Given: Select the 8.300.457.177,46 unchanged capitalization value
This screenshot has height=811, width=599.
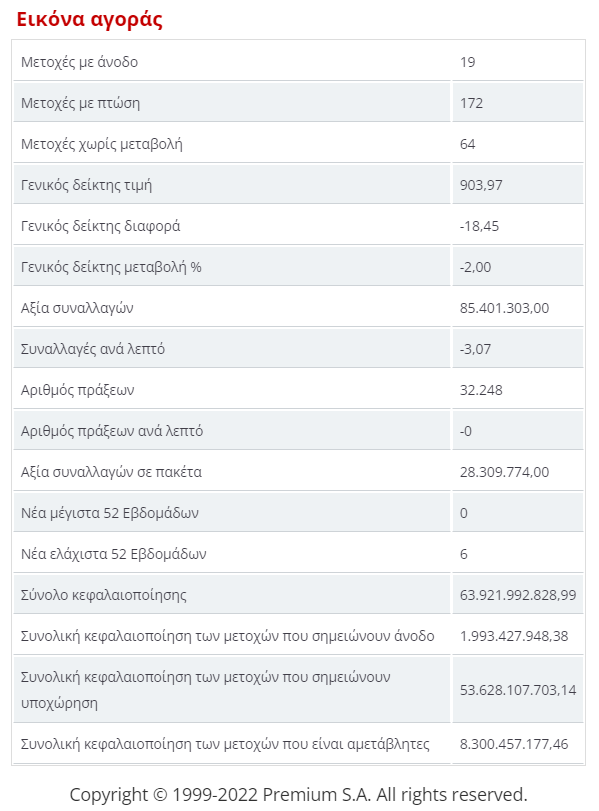Looking at the screenshot, I should (514, 744).
